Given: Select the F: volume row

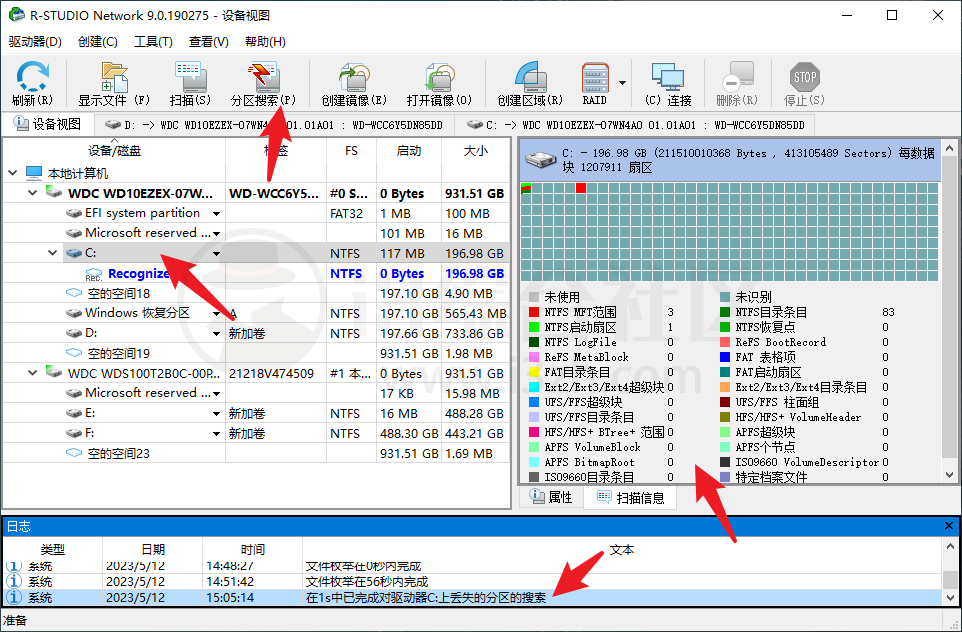Looking at the screenshot, I should tap(256, 433).
